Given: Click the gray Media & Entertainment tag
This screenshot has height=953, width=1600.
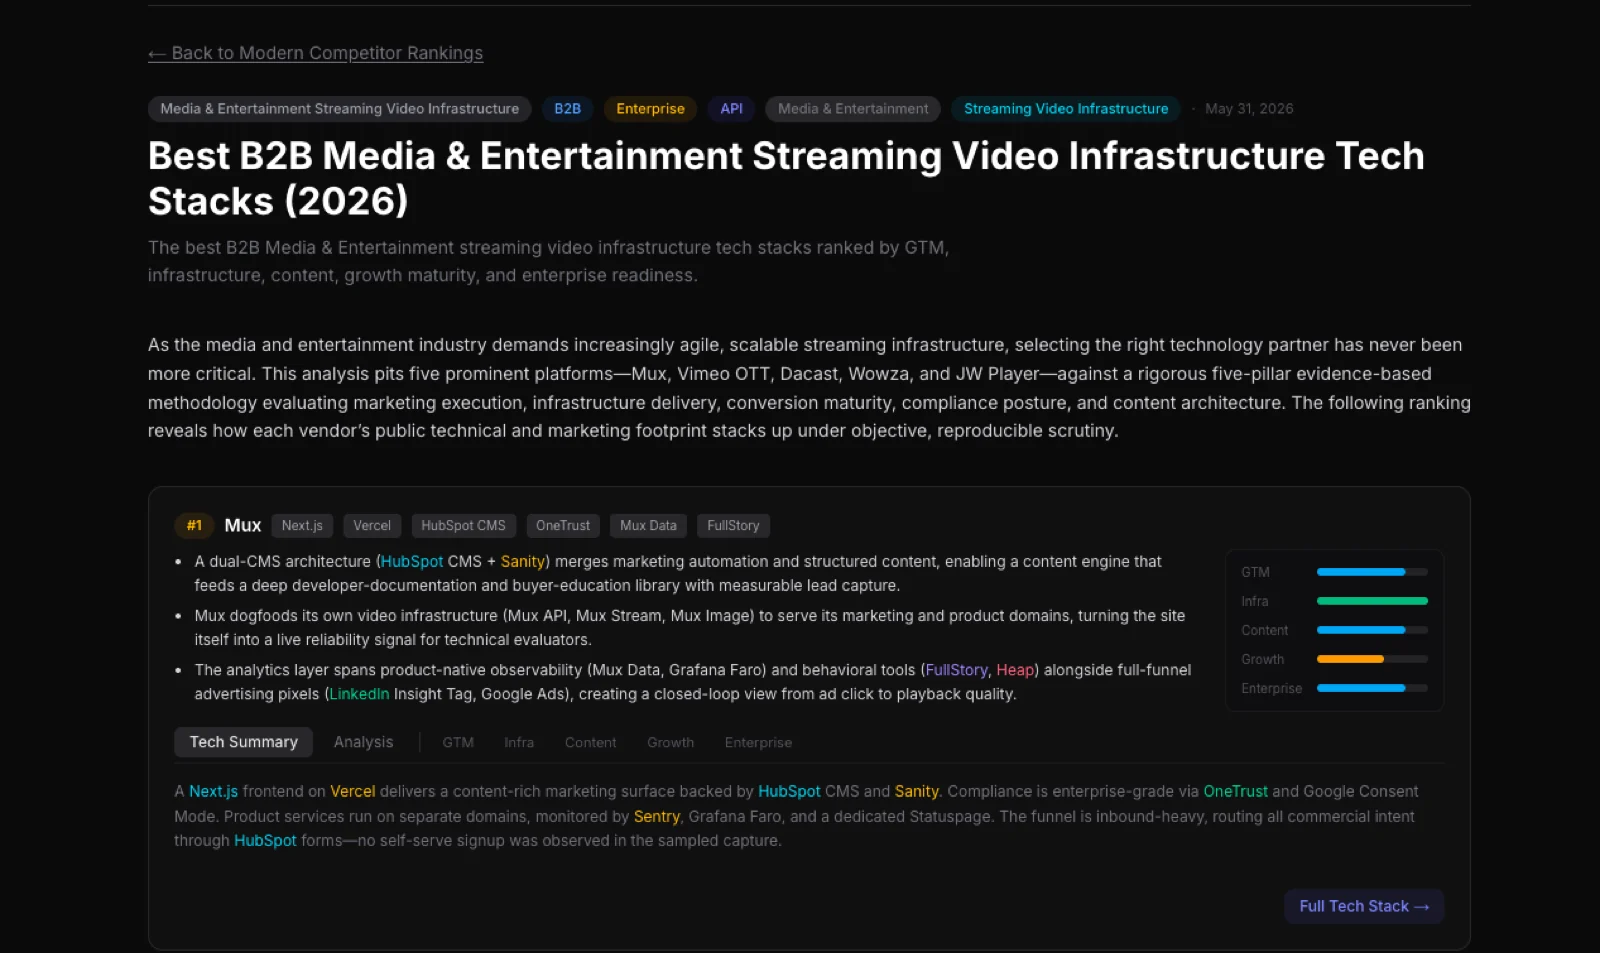Looking at the screenshot, I should click(x=853, y=109).
